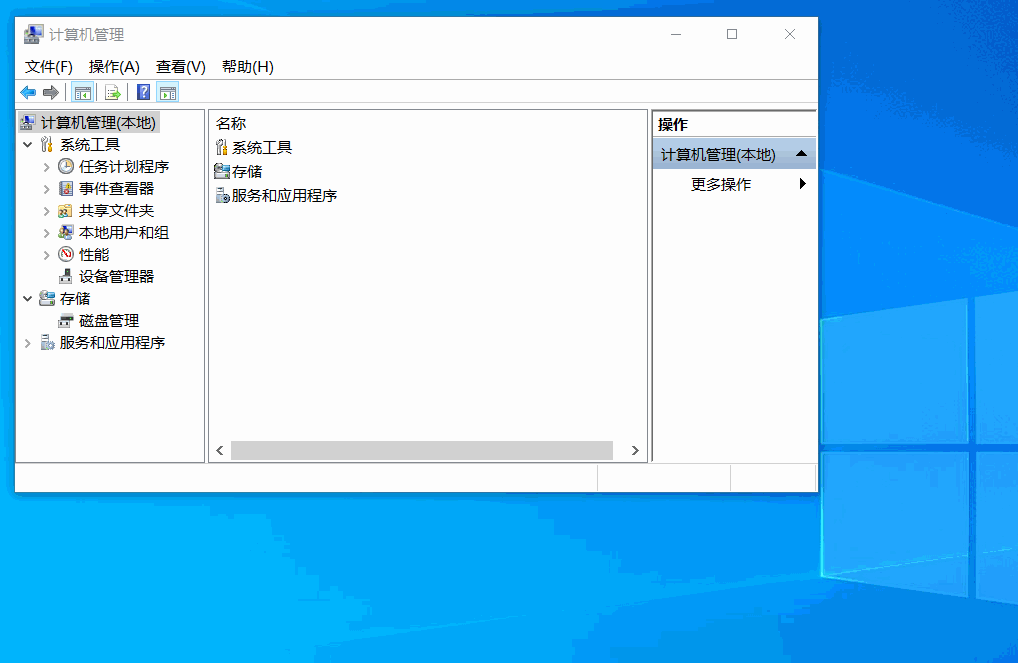The height and width of the screenshot is (663, 1018).
Task: Select 共享文件夹 label in the tree
Action: (x=116, y=211)
